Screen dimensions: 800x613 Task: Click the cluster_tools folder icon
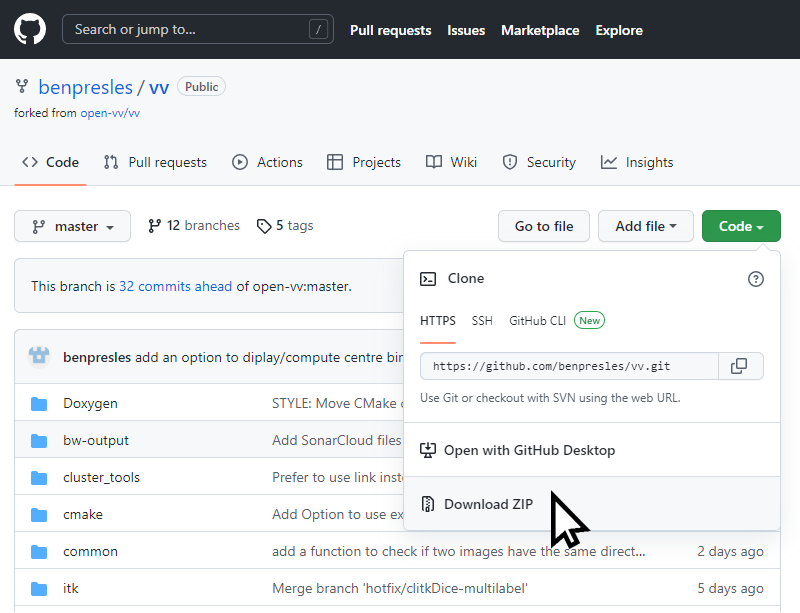39,478
